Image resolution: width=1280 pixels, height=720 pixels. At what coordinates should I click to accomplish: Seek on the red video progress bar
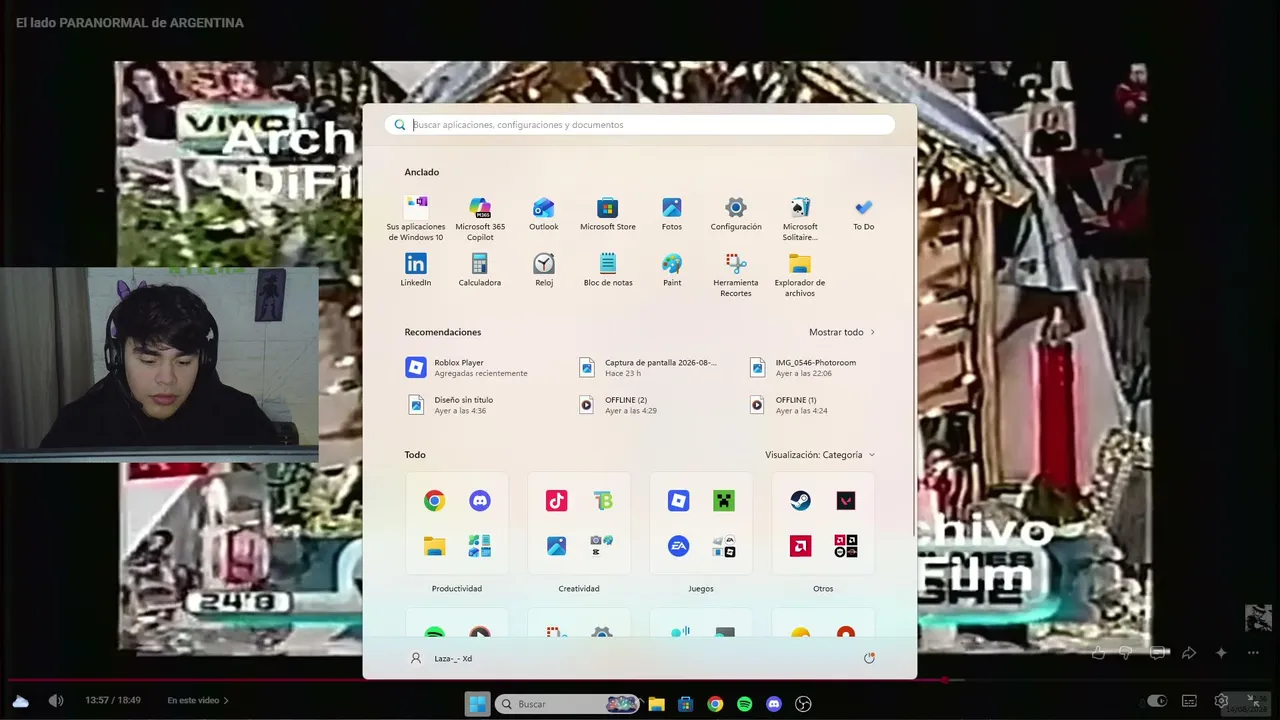point(640,680)
